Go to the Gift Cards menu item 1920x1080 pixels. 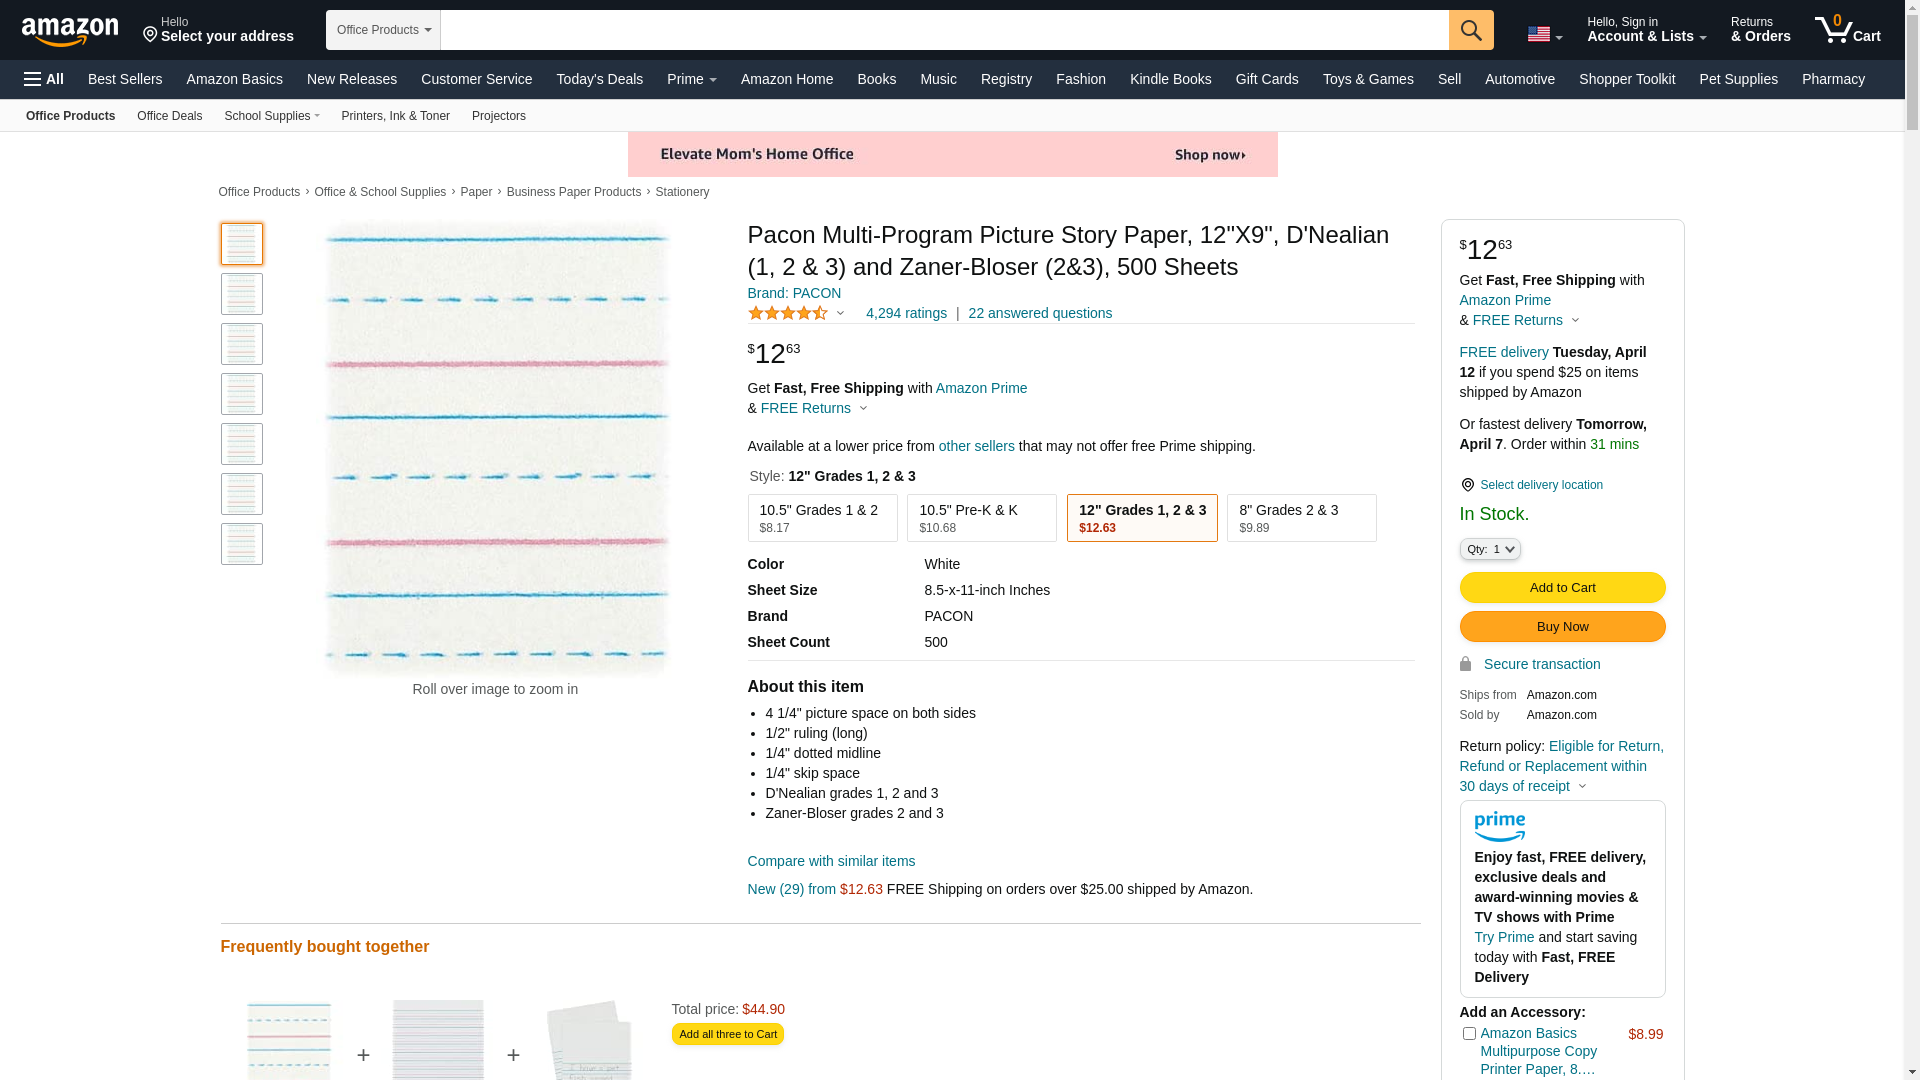click(1266, 79)
